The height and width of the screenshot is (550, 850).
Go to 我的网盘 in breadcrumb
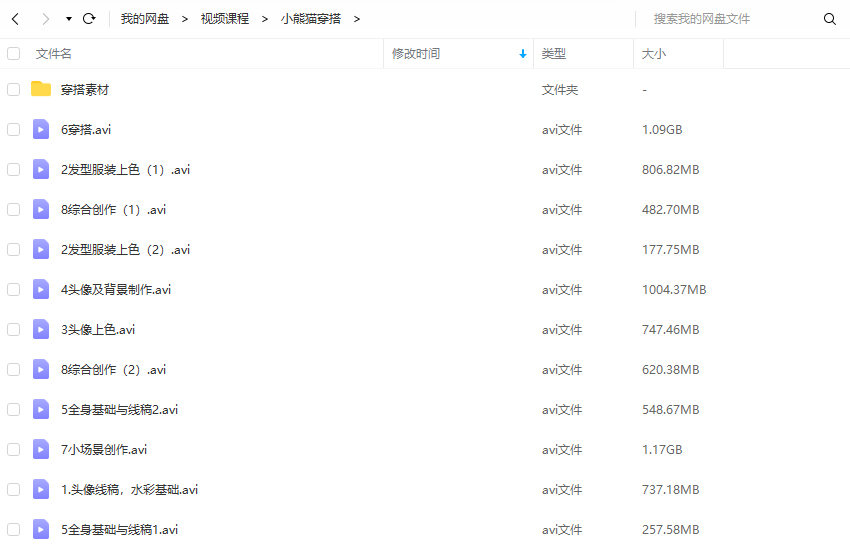pos(145,19)
